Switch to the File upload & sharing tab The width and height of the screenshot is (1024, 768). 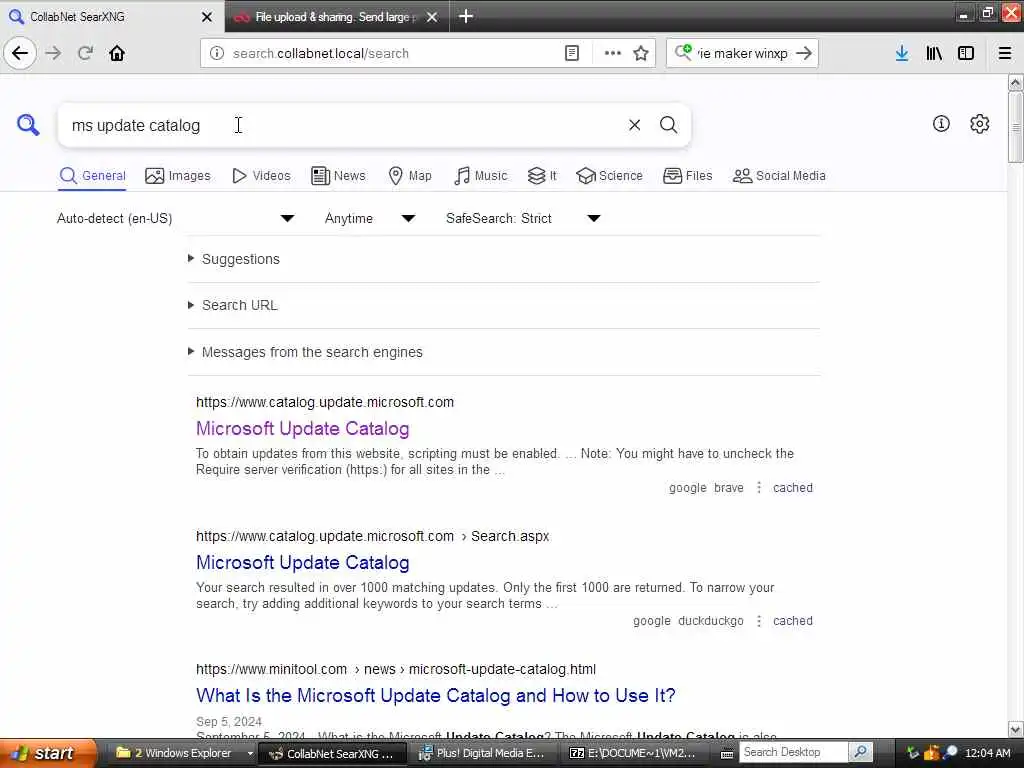pos(336,17)
